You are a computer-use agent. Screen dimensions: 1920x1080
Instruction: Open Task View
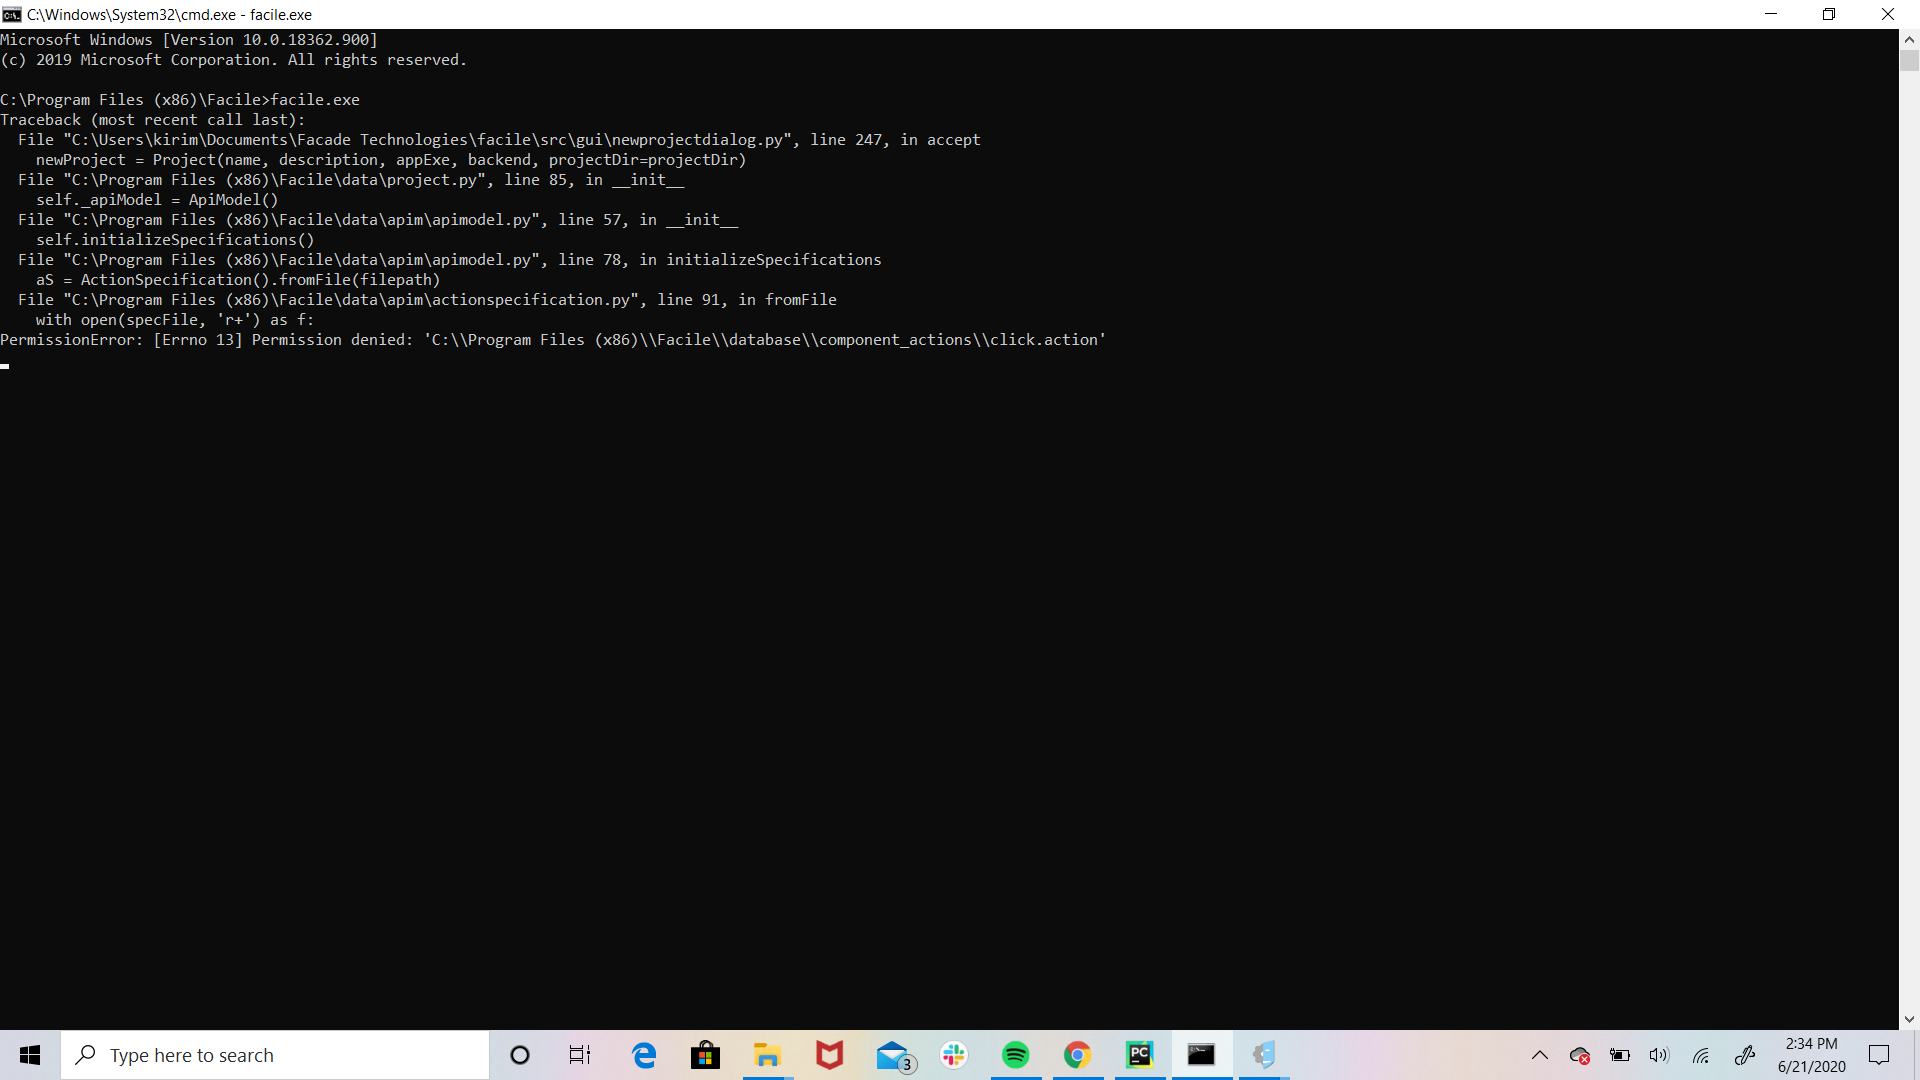pos(579,1055)
